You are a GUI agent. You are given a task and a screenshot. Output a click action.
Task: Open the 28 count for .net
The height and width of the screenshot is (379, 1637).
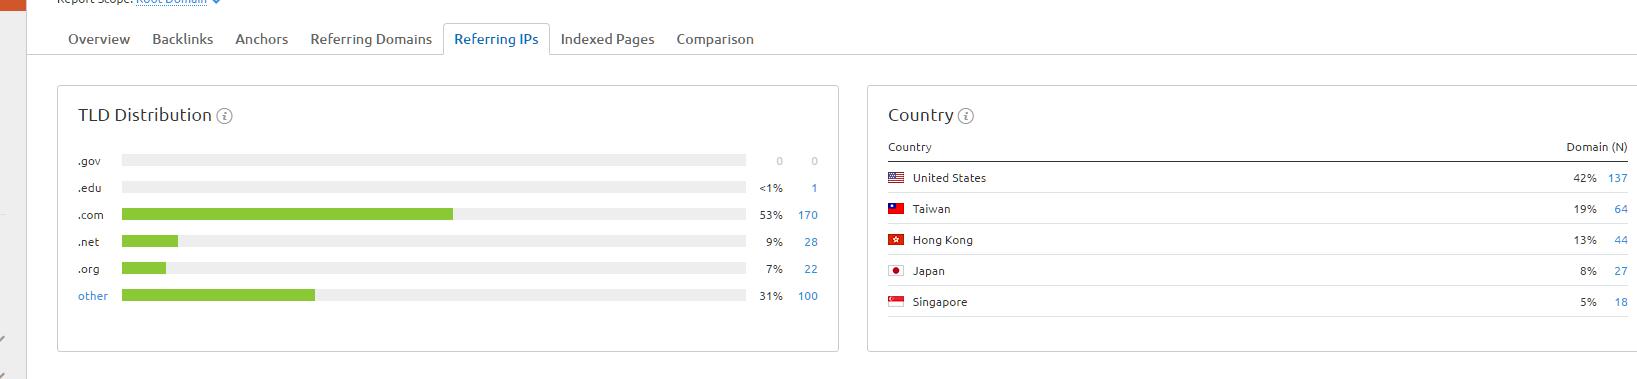[811, 242]
